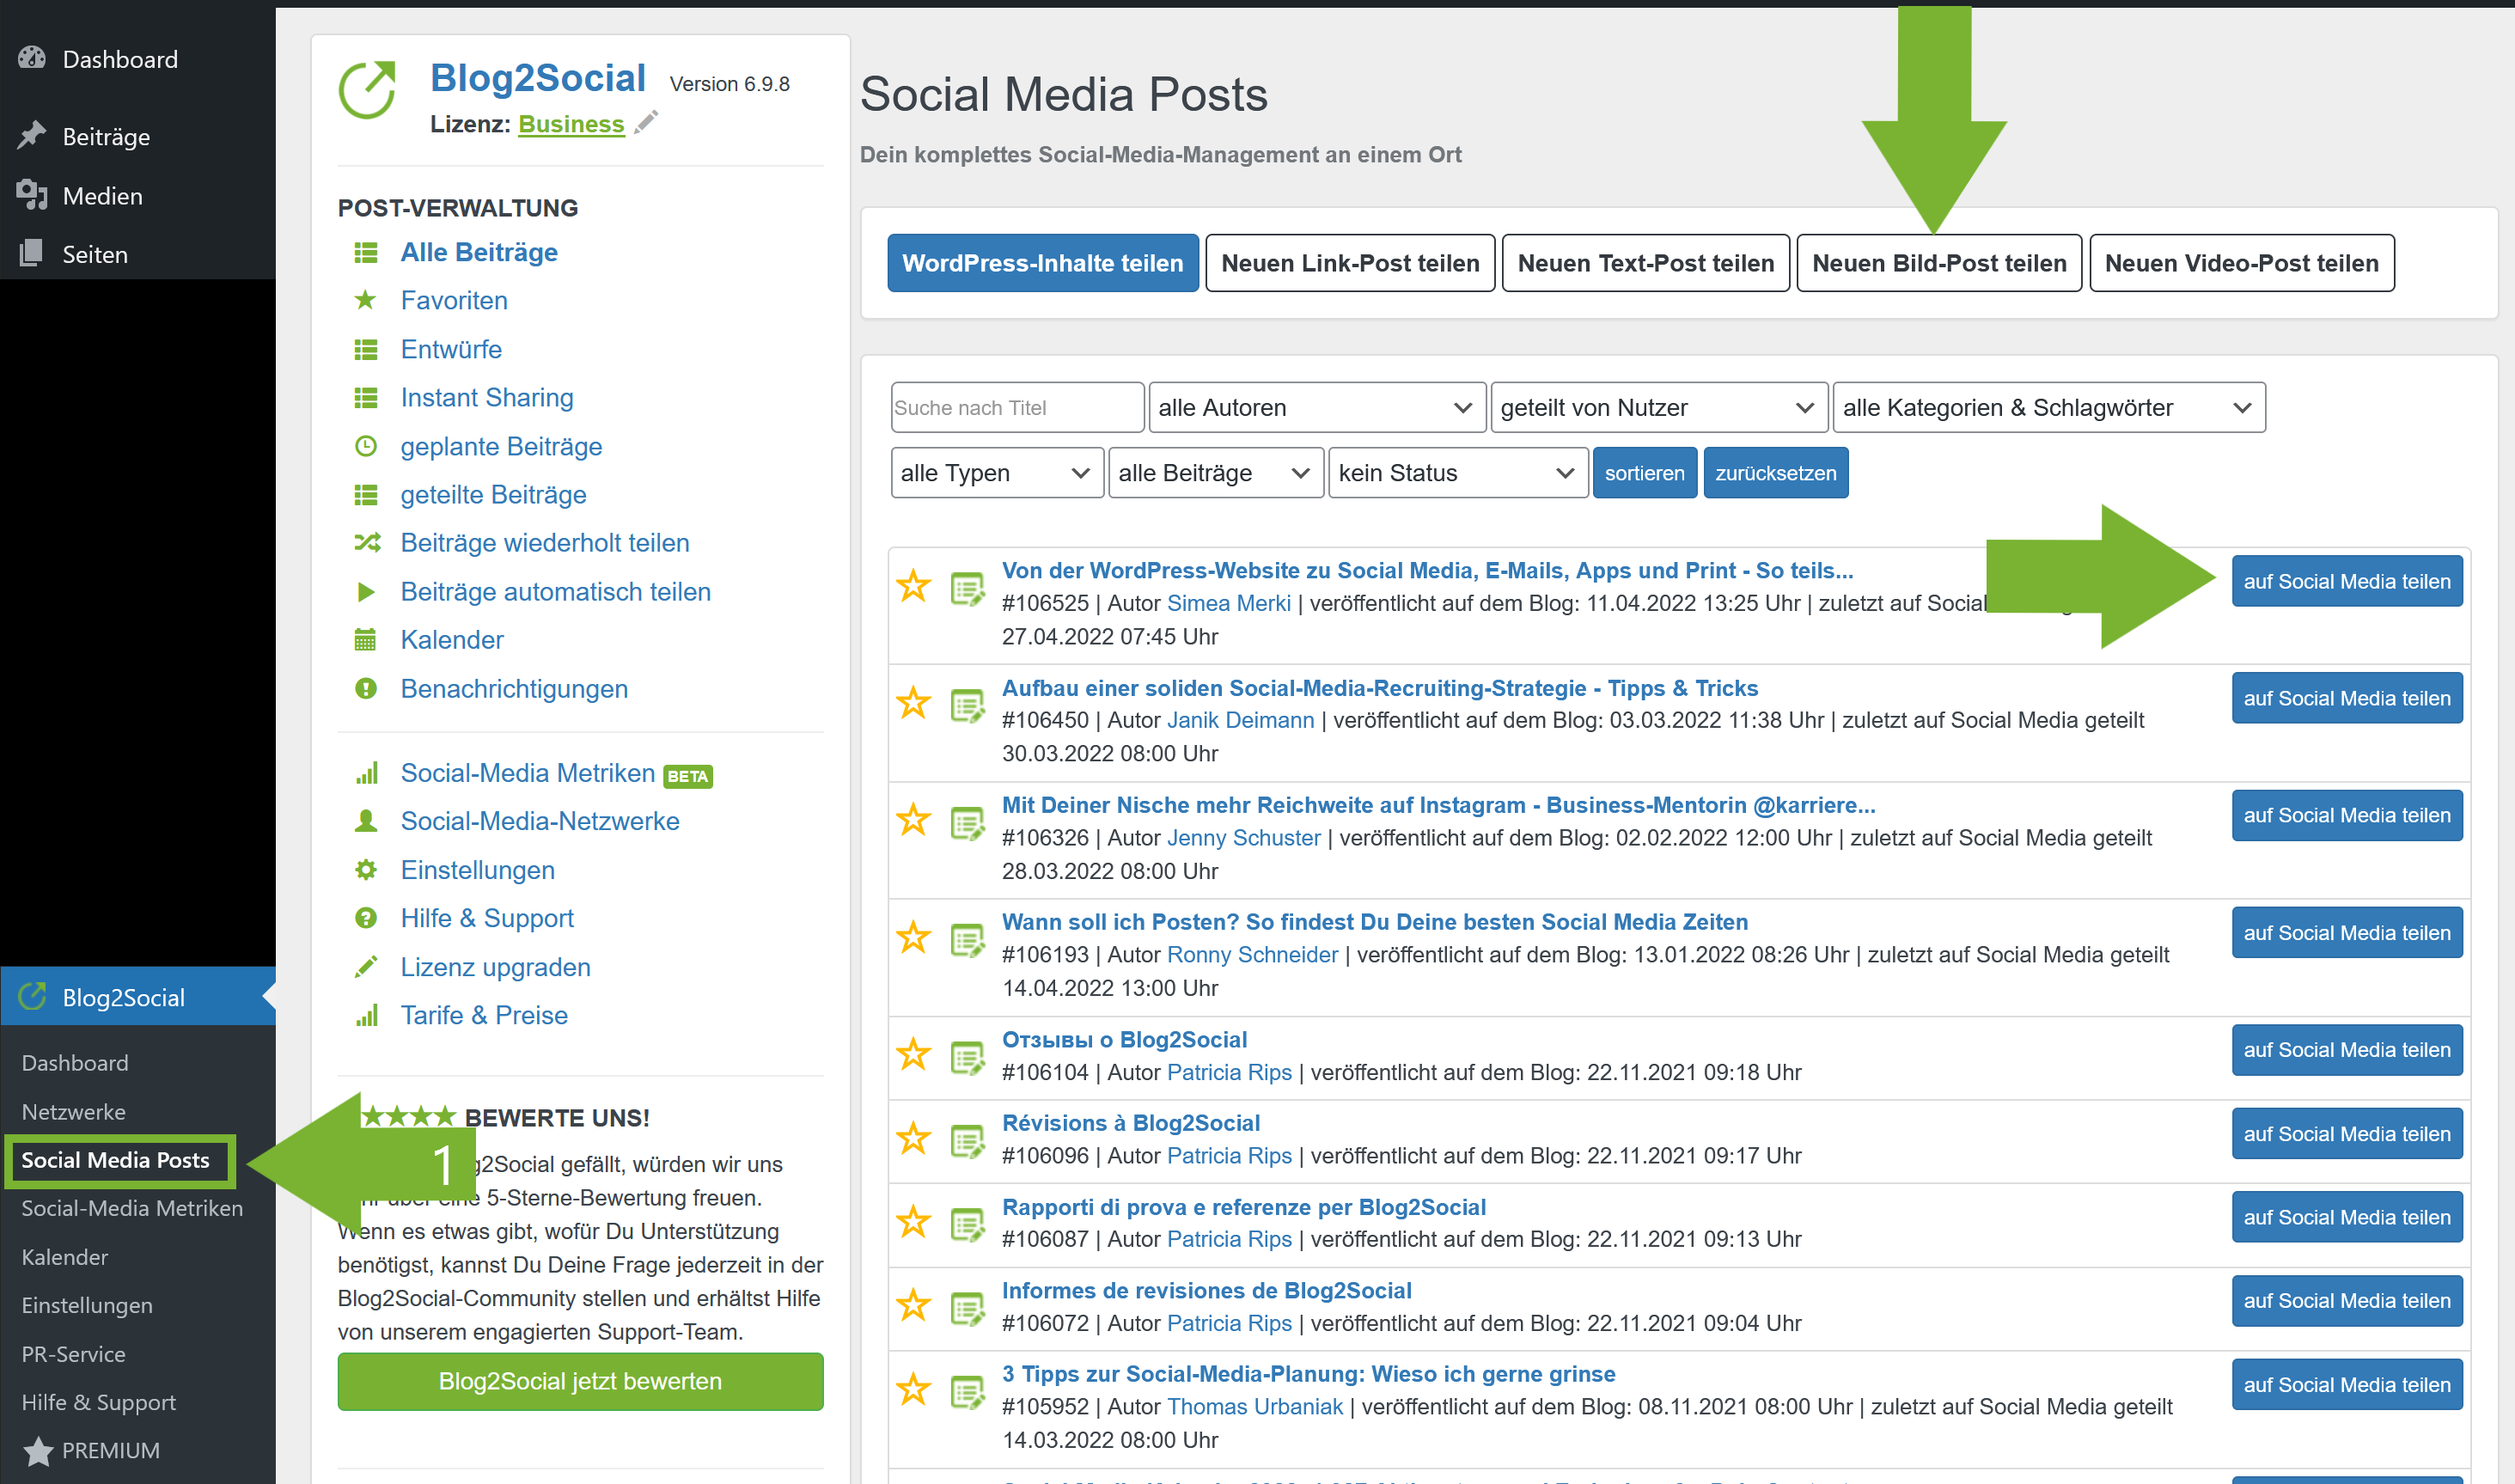Screen dimensions: 2515x1484
Task: Open Netzwerke in Blog2Social submenu
Action: 74,1112
